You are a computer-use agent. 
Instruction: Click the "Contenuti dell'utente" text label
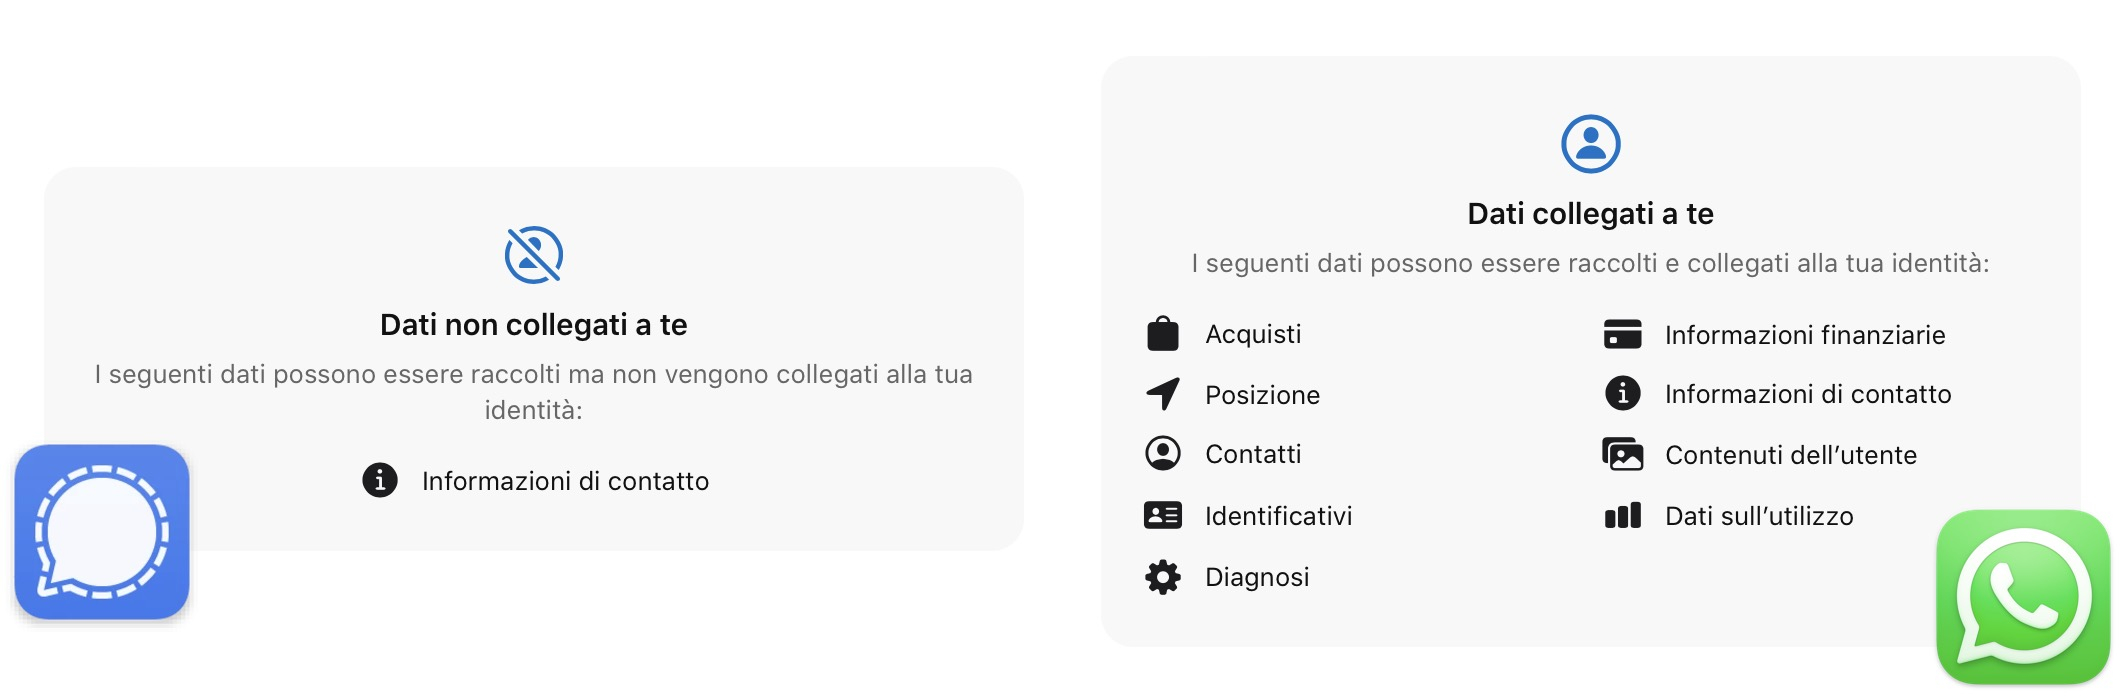tap(1791, 455)
